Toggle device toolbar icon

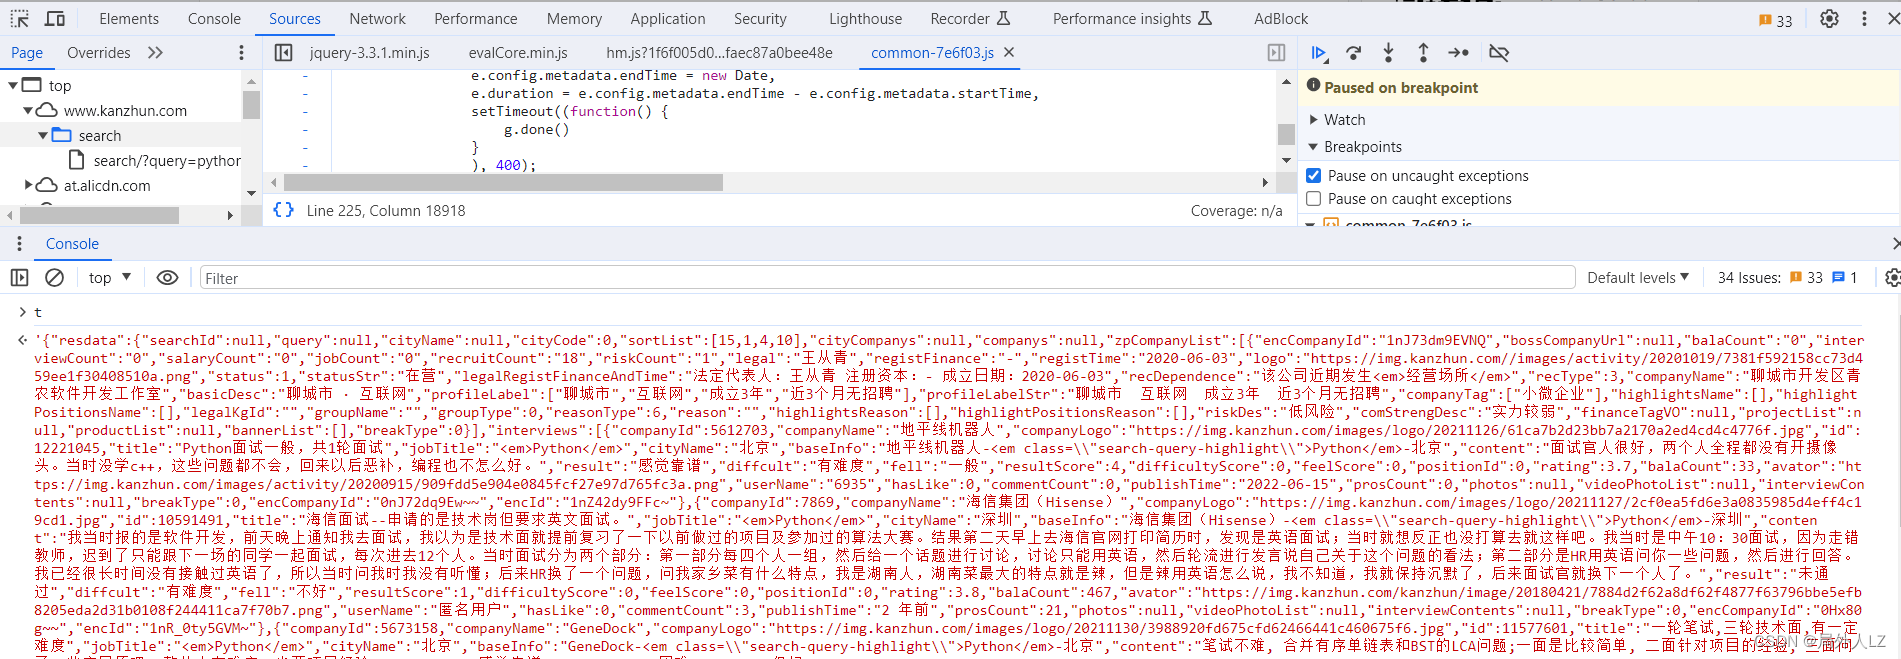(x=55, y=18)
